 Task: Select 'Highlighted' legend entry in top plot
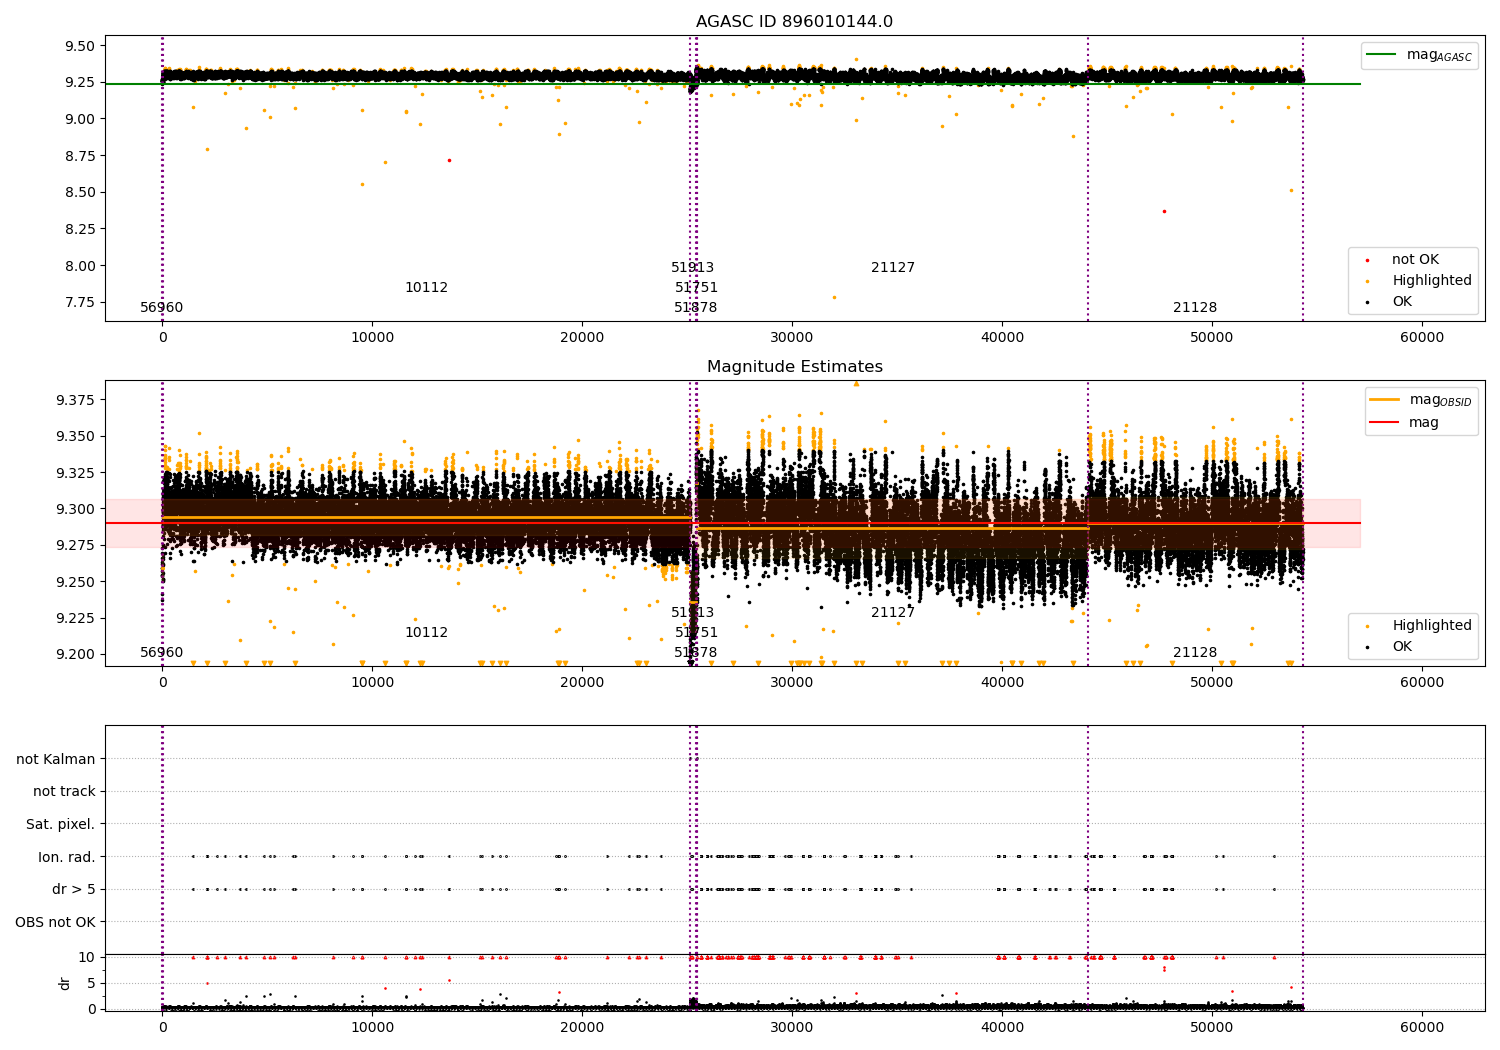point(1432,281)
